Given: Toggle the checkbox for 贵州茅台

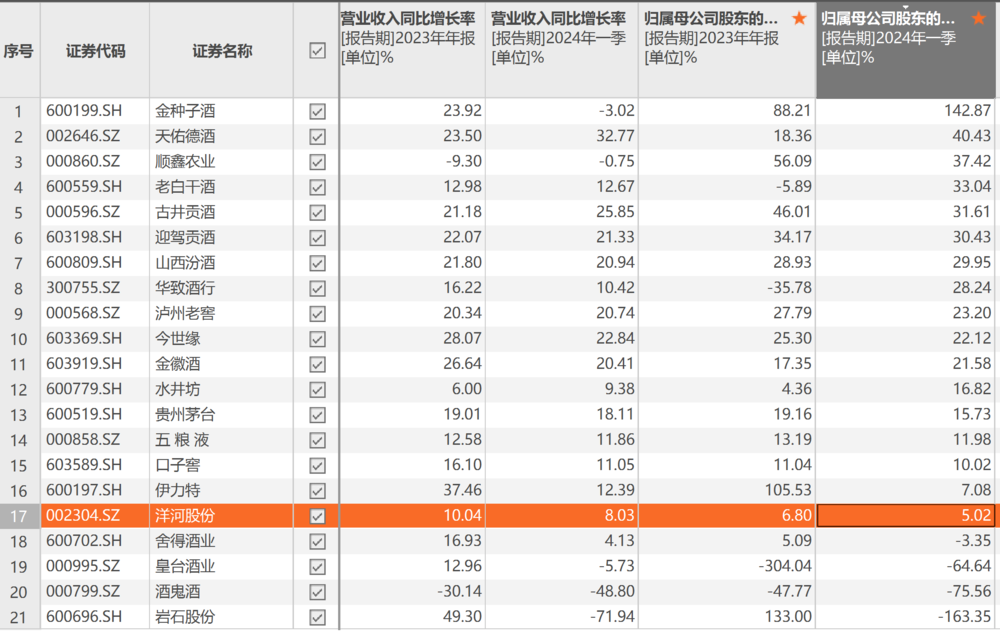Looking at the screenshot, I should tap(317, 415).
